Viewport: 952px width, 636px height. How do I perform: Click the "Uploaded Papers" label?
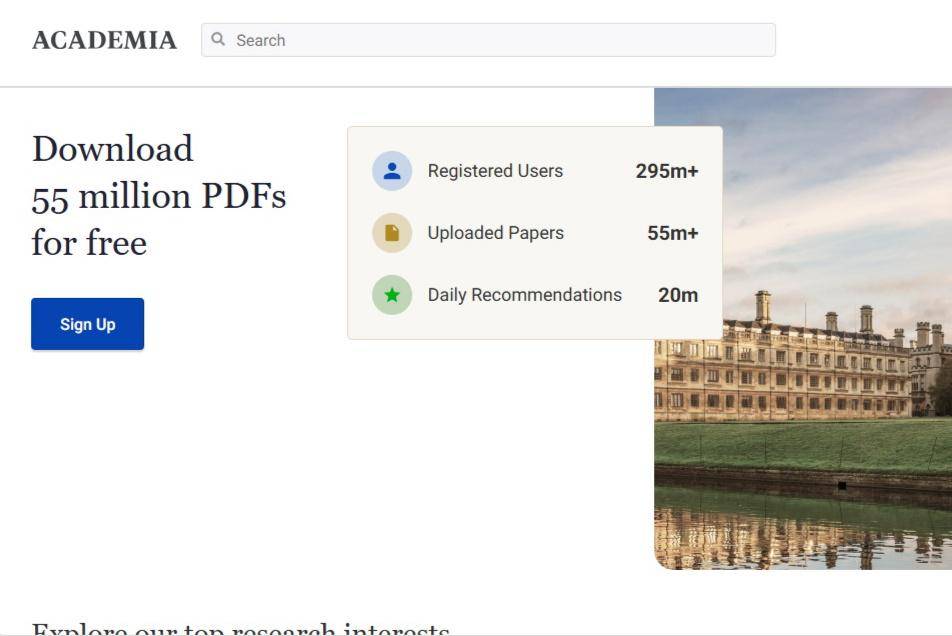point(495,233)
